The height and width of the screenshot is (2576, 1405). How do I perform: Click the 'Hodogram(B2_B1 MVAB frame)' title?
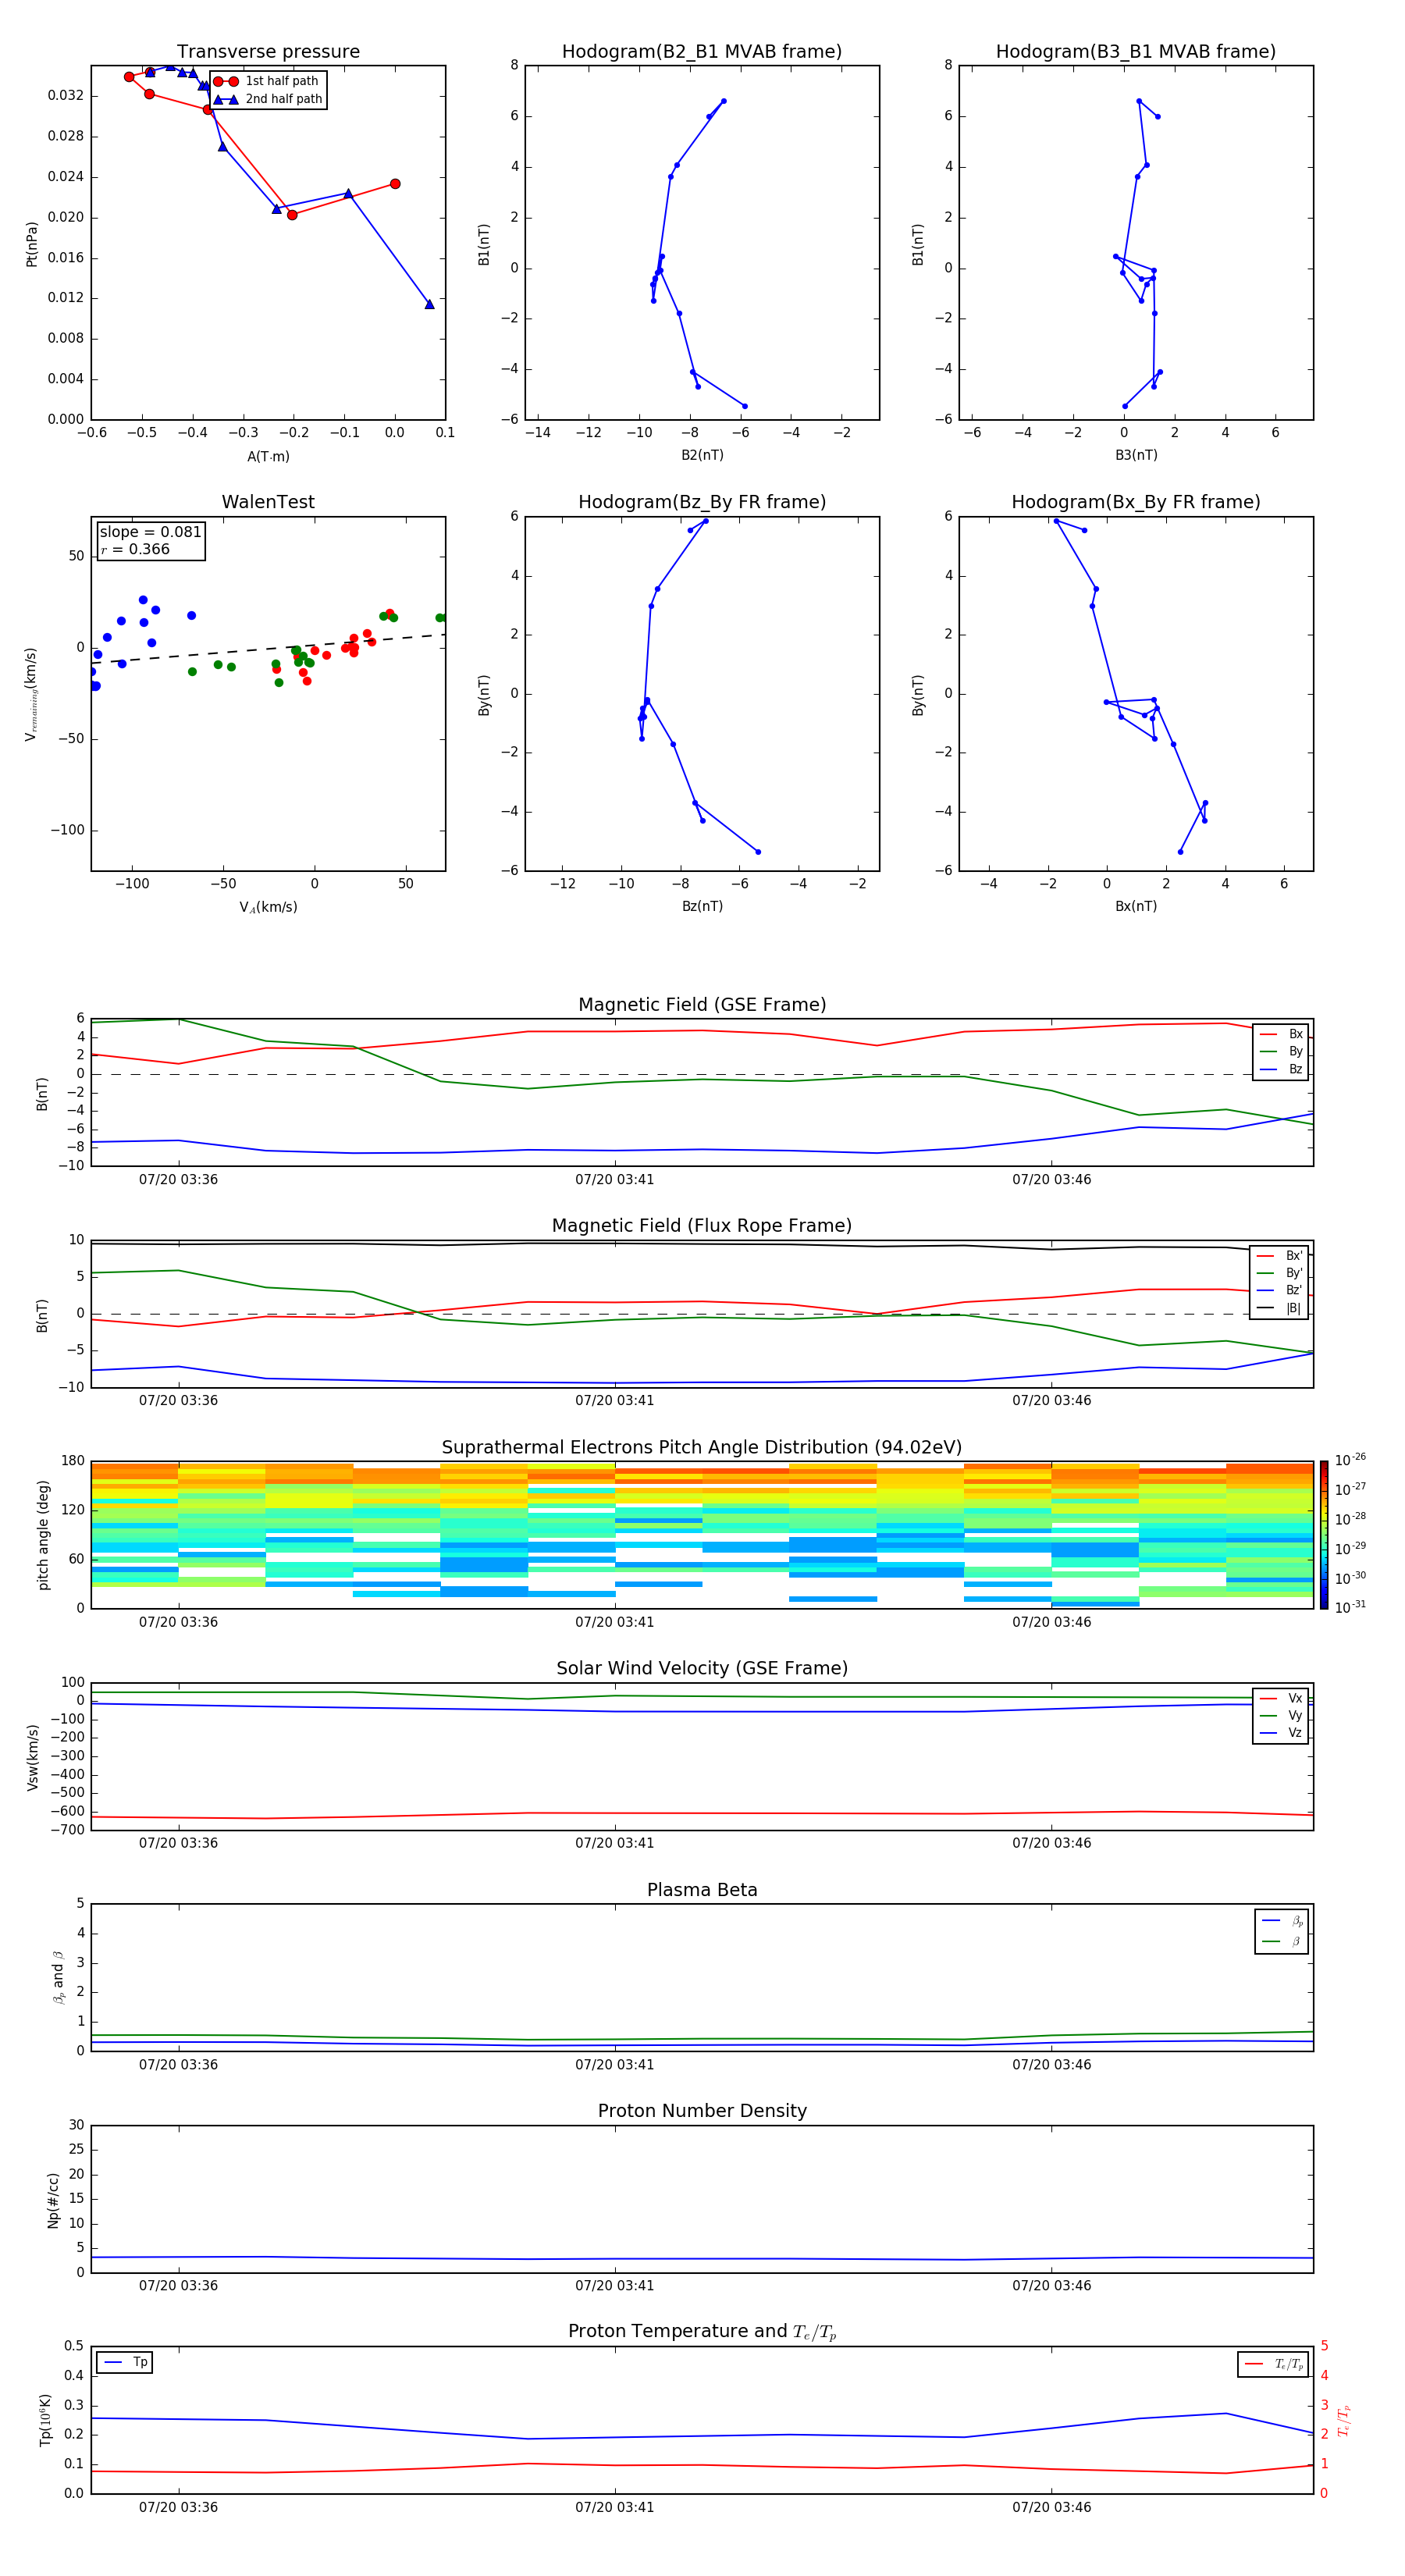click(x=702, y=52)
